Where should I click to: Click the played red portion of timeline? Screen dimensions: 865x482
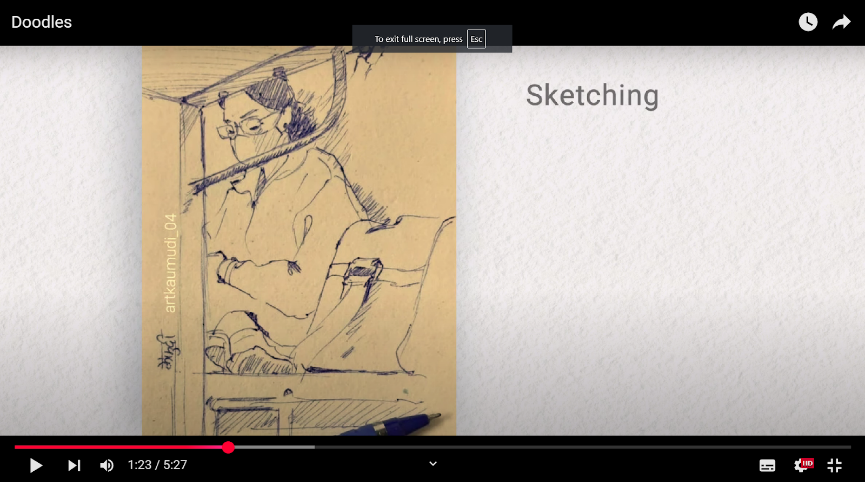coord(120,447)
